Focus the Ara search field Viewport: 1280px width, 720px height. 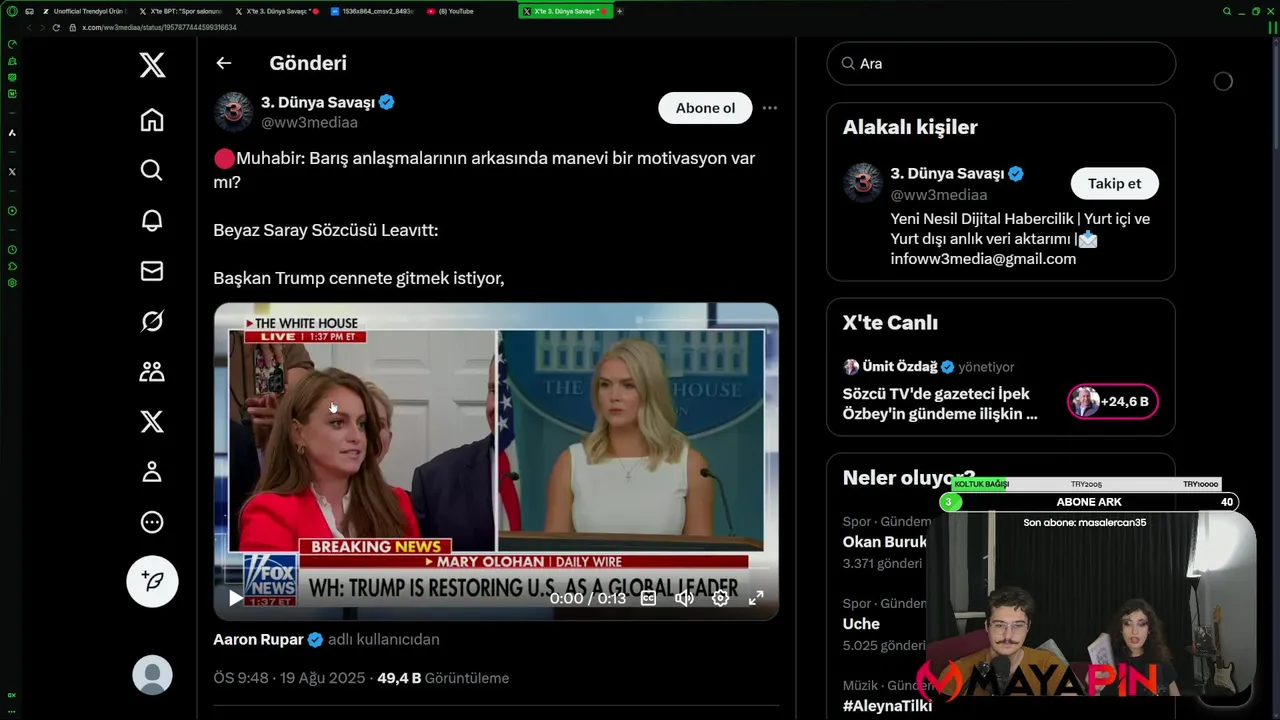[x=1001, y=63]
